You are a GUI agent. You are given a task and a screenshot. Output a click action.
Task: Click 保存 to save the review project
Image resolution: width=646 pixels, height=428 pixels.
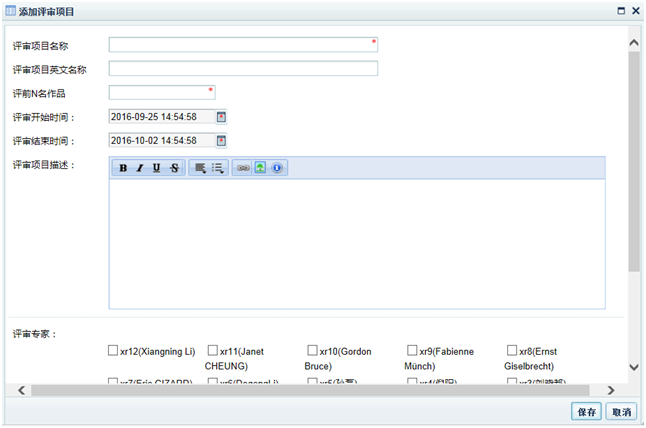tap(586, 412)
